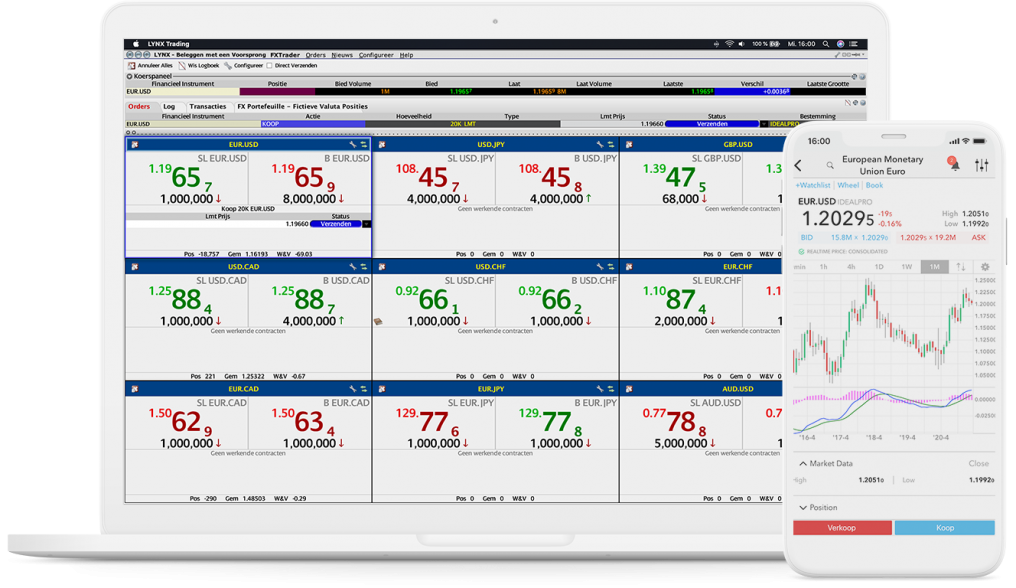Switch to the Transacties tab

(209, 105)
